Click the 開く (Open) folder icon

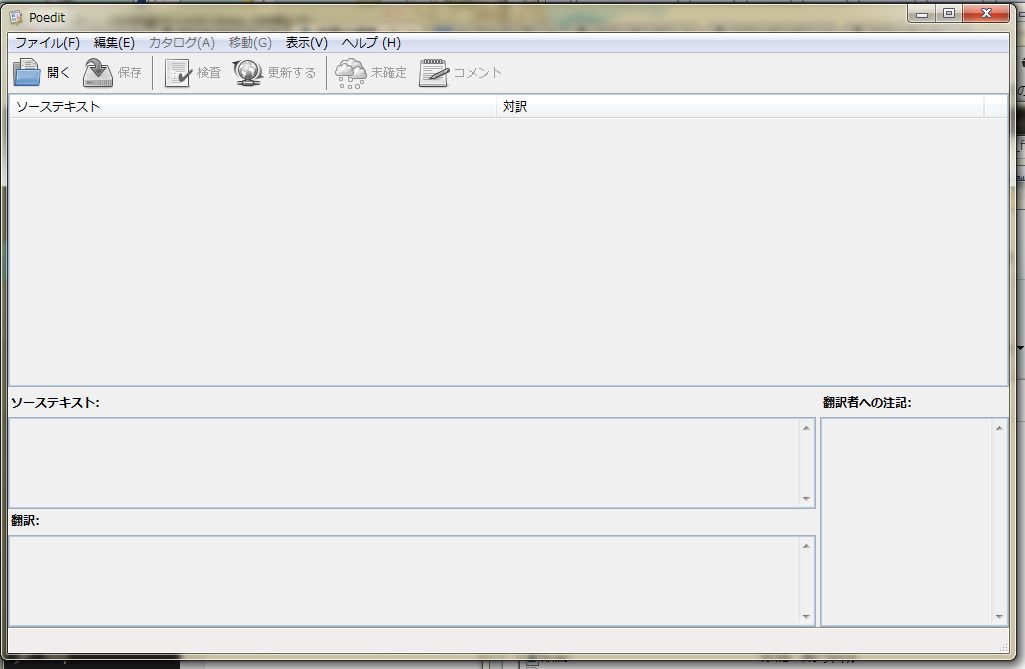(27, 73)
